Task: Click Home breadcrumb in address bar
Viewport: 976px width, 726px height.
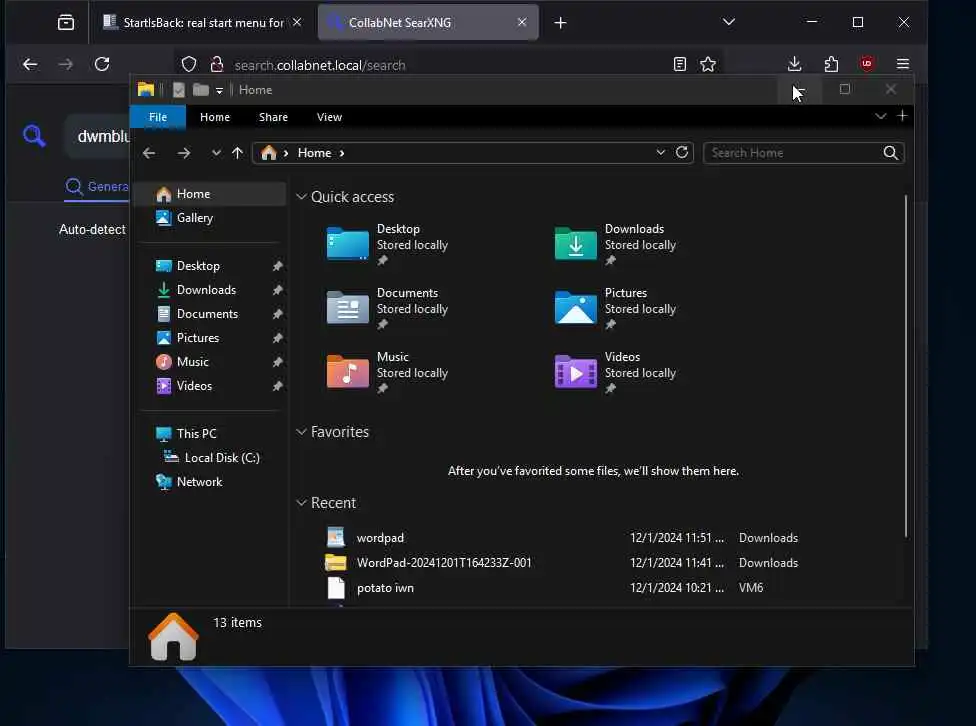Action: (x=314, y=153)
